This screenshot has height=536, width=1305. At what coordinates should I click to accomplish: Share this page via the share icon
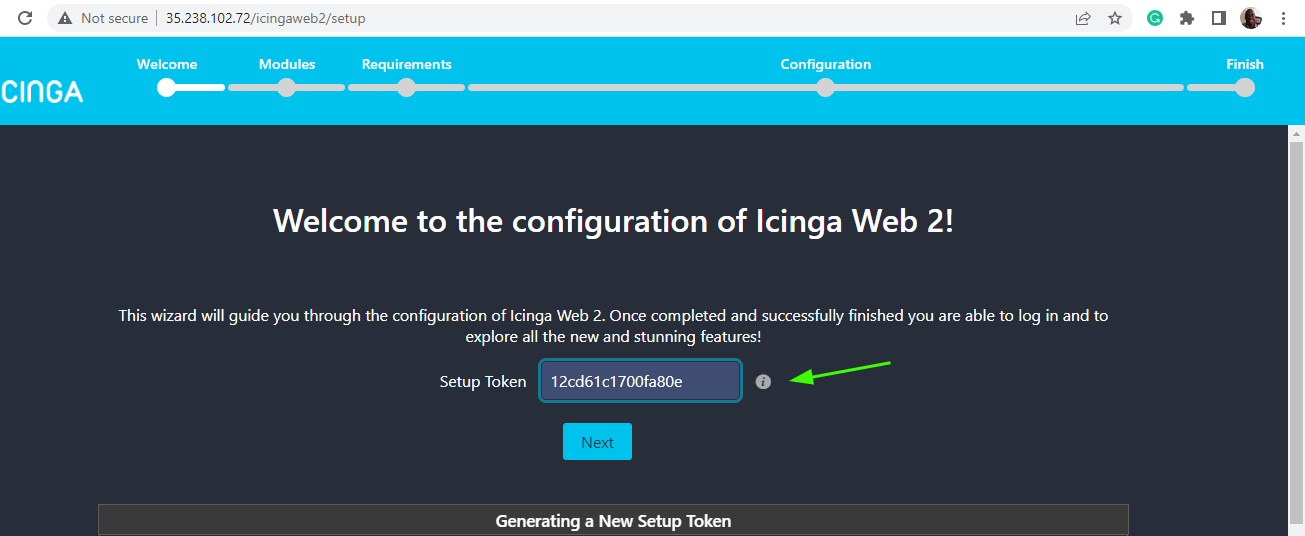click(x=1083, y=18)
